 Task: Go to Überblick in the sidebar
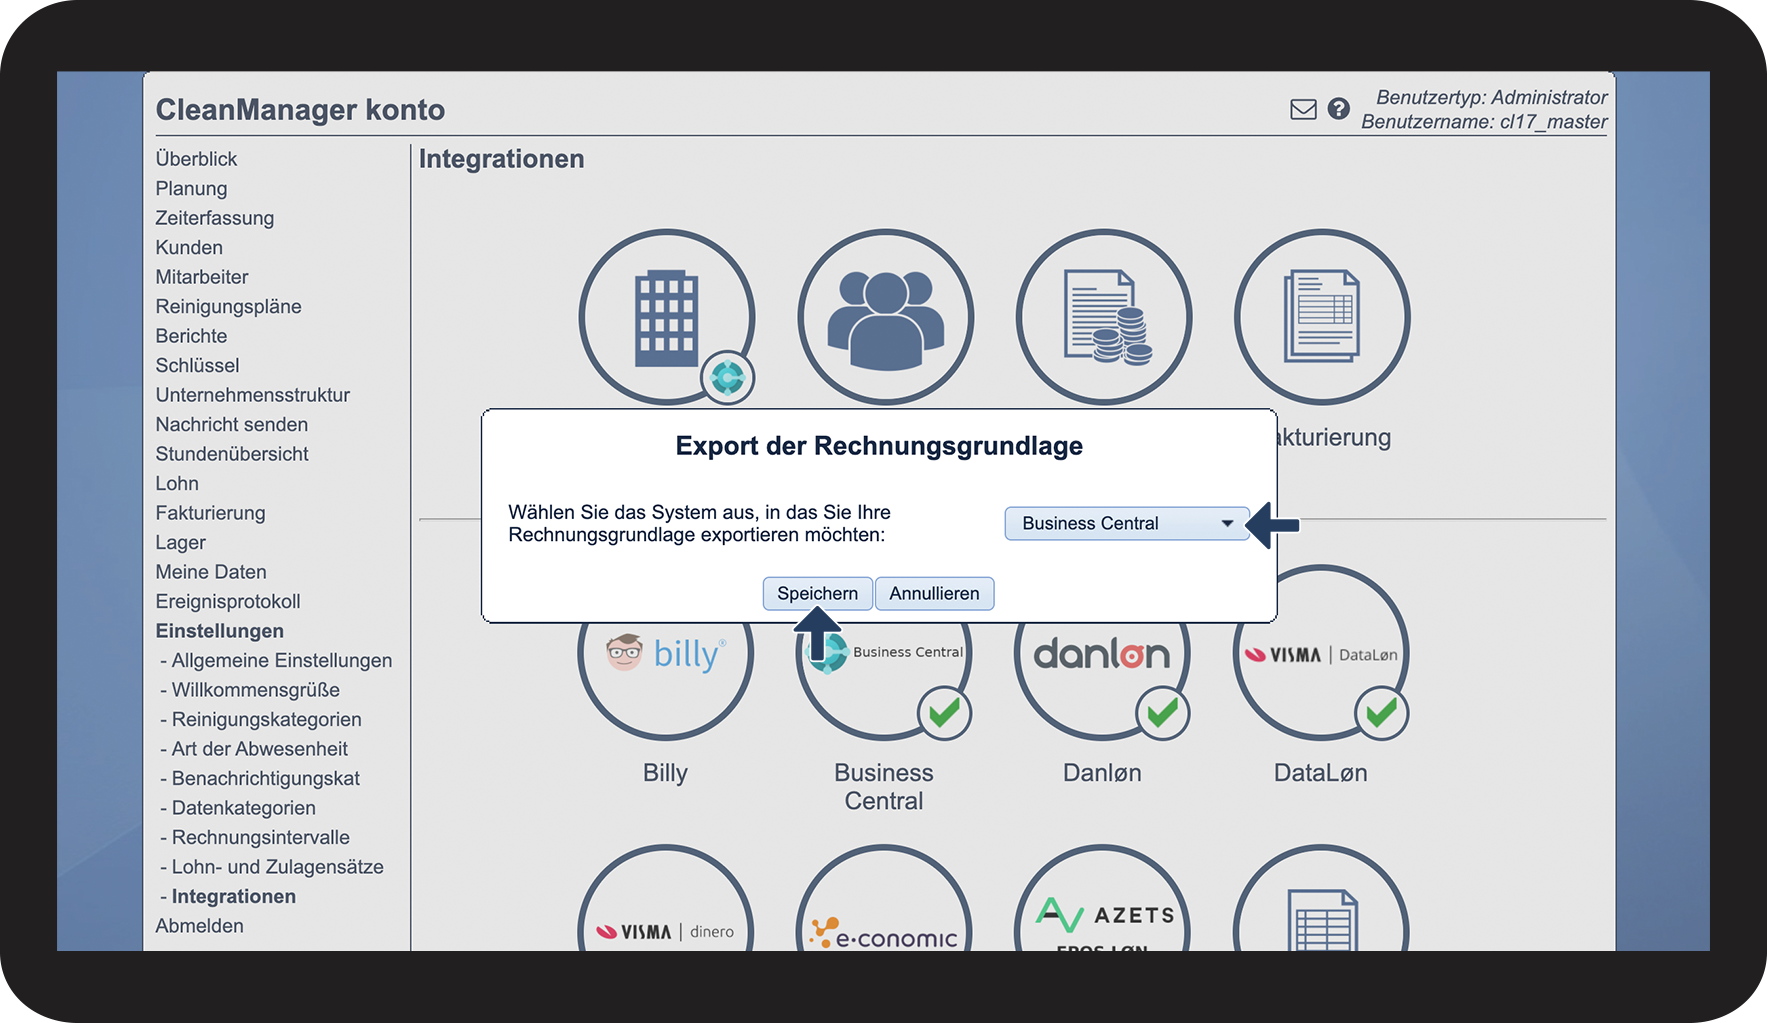pyautogui.click(x=196, y=159)
